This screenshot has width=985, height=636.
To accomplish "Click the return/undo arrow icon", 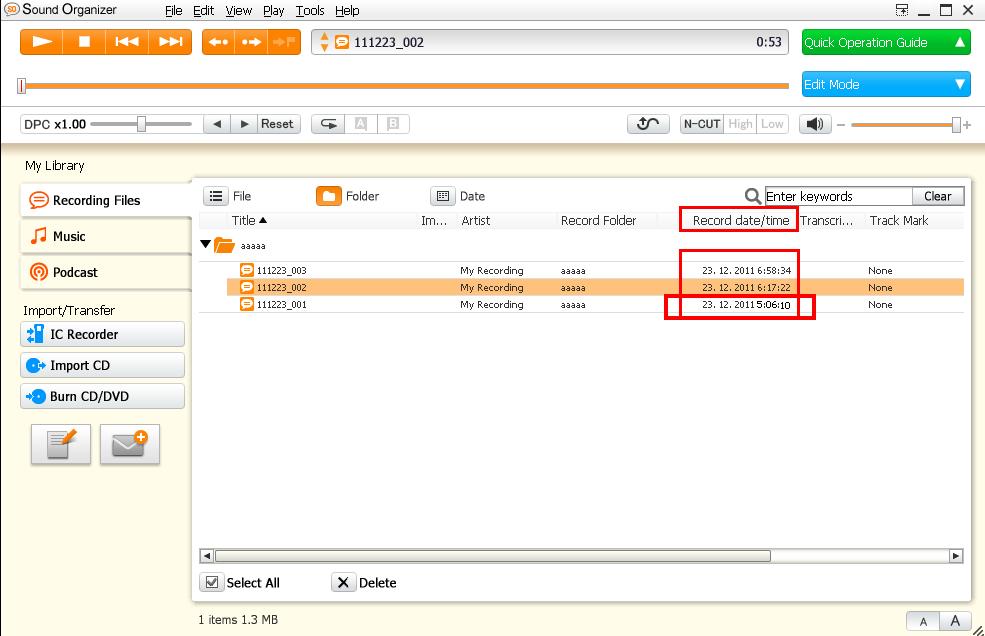I will tap(648, 124).
